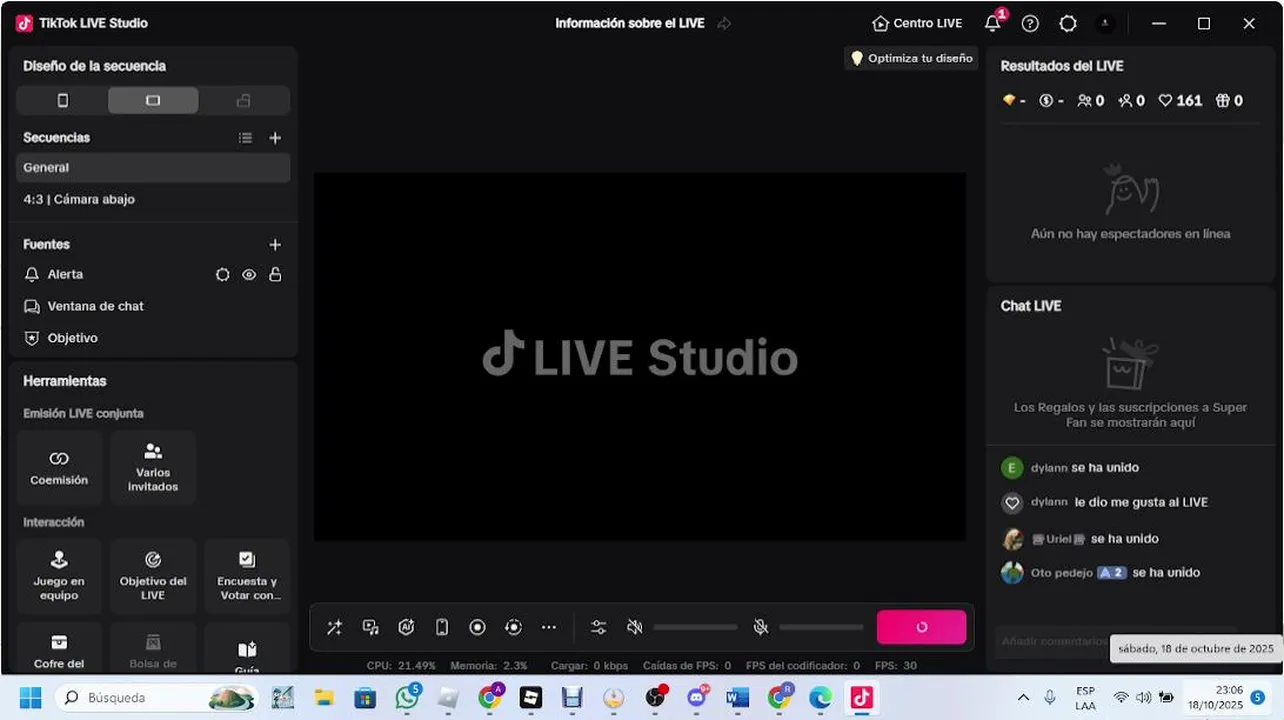Select the General scene
1284x720 pixels.
pyautogui.click(x=153, y=168)
